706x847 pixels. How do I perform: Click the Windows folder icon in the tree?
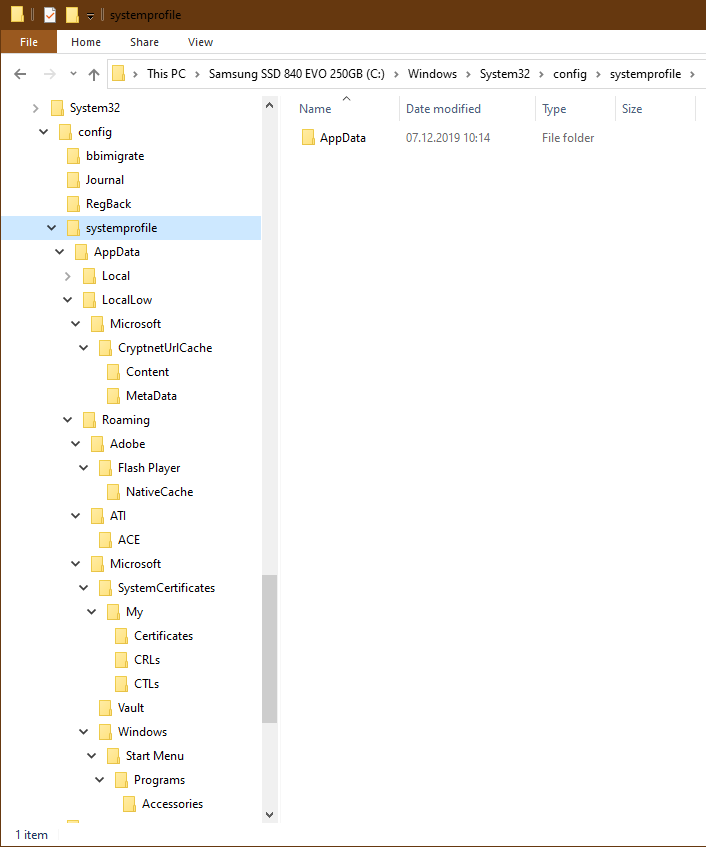(x=105, y=732)
